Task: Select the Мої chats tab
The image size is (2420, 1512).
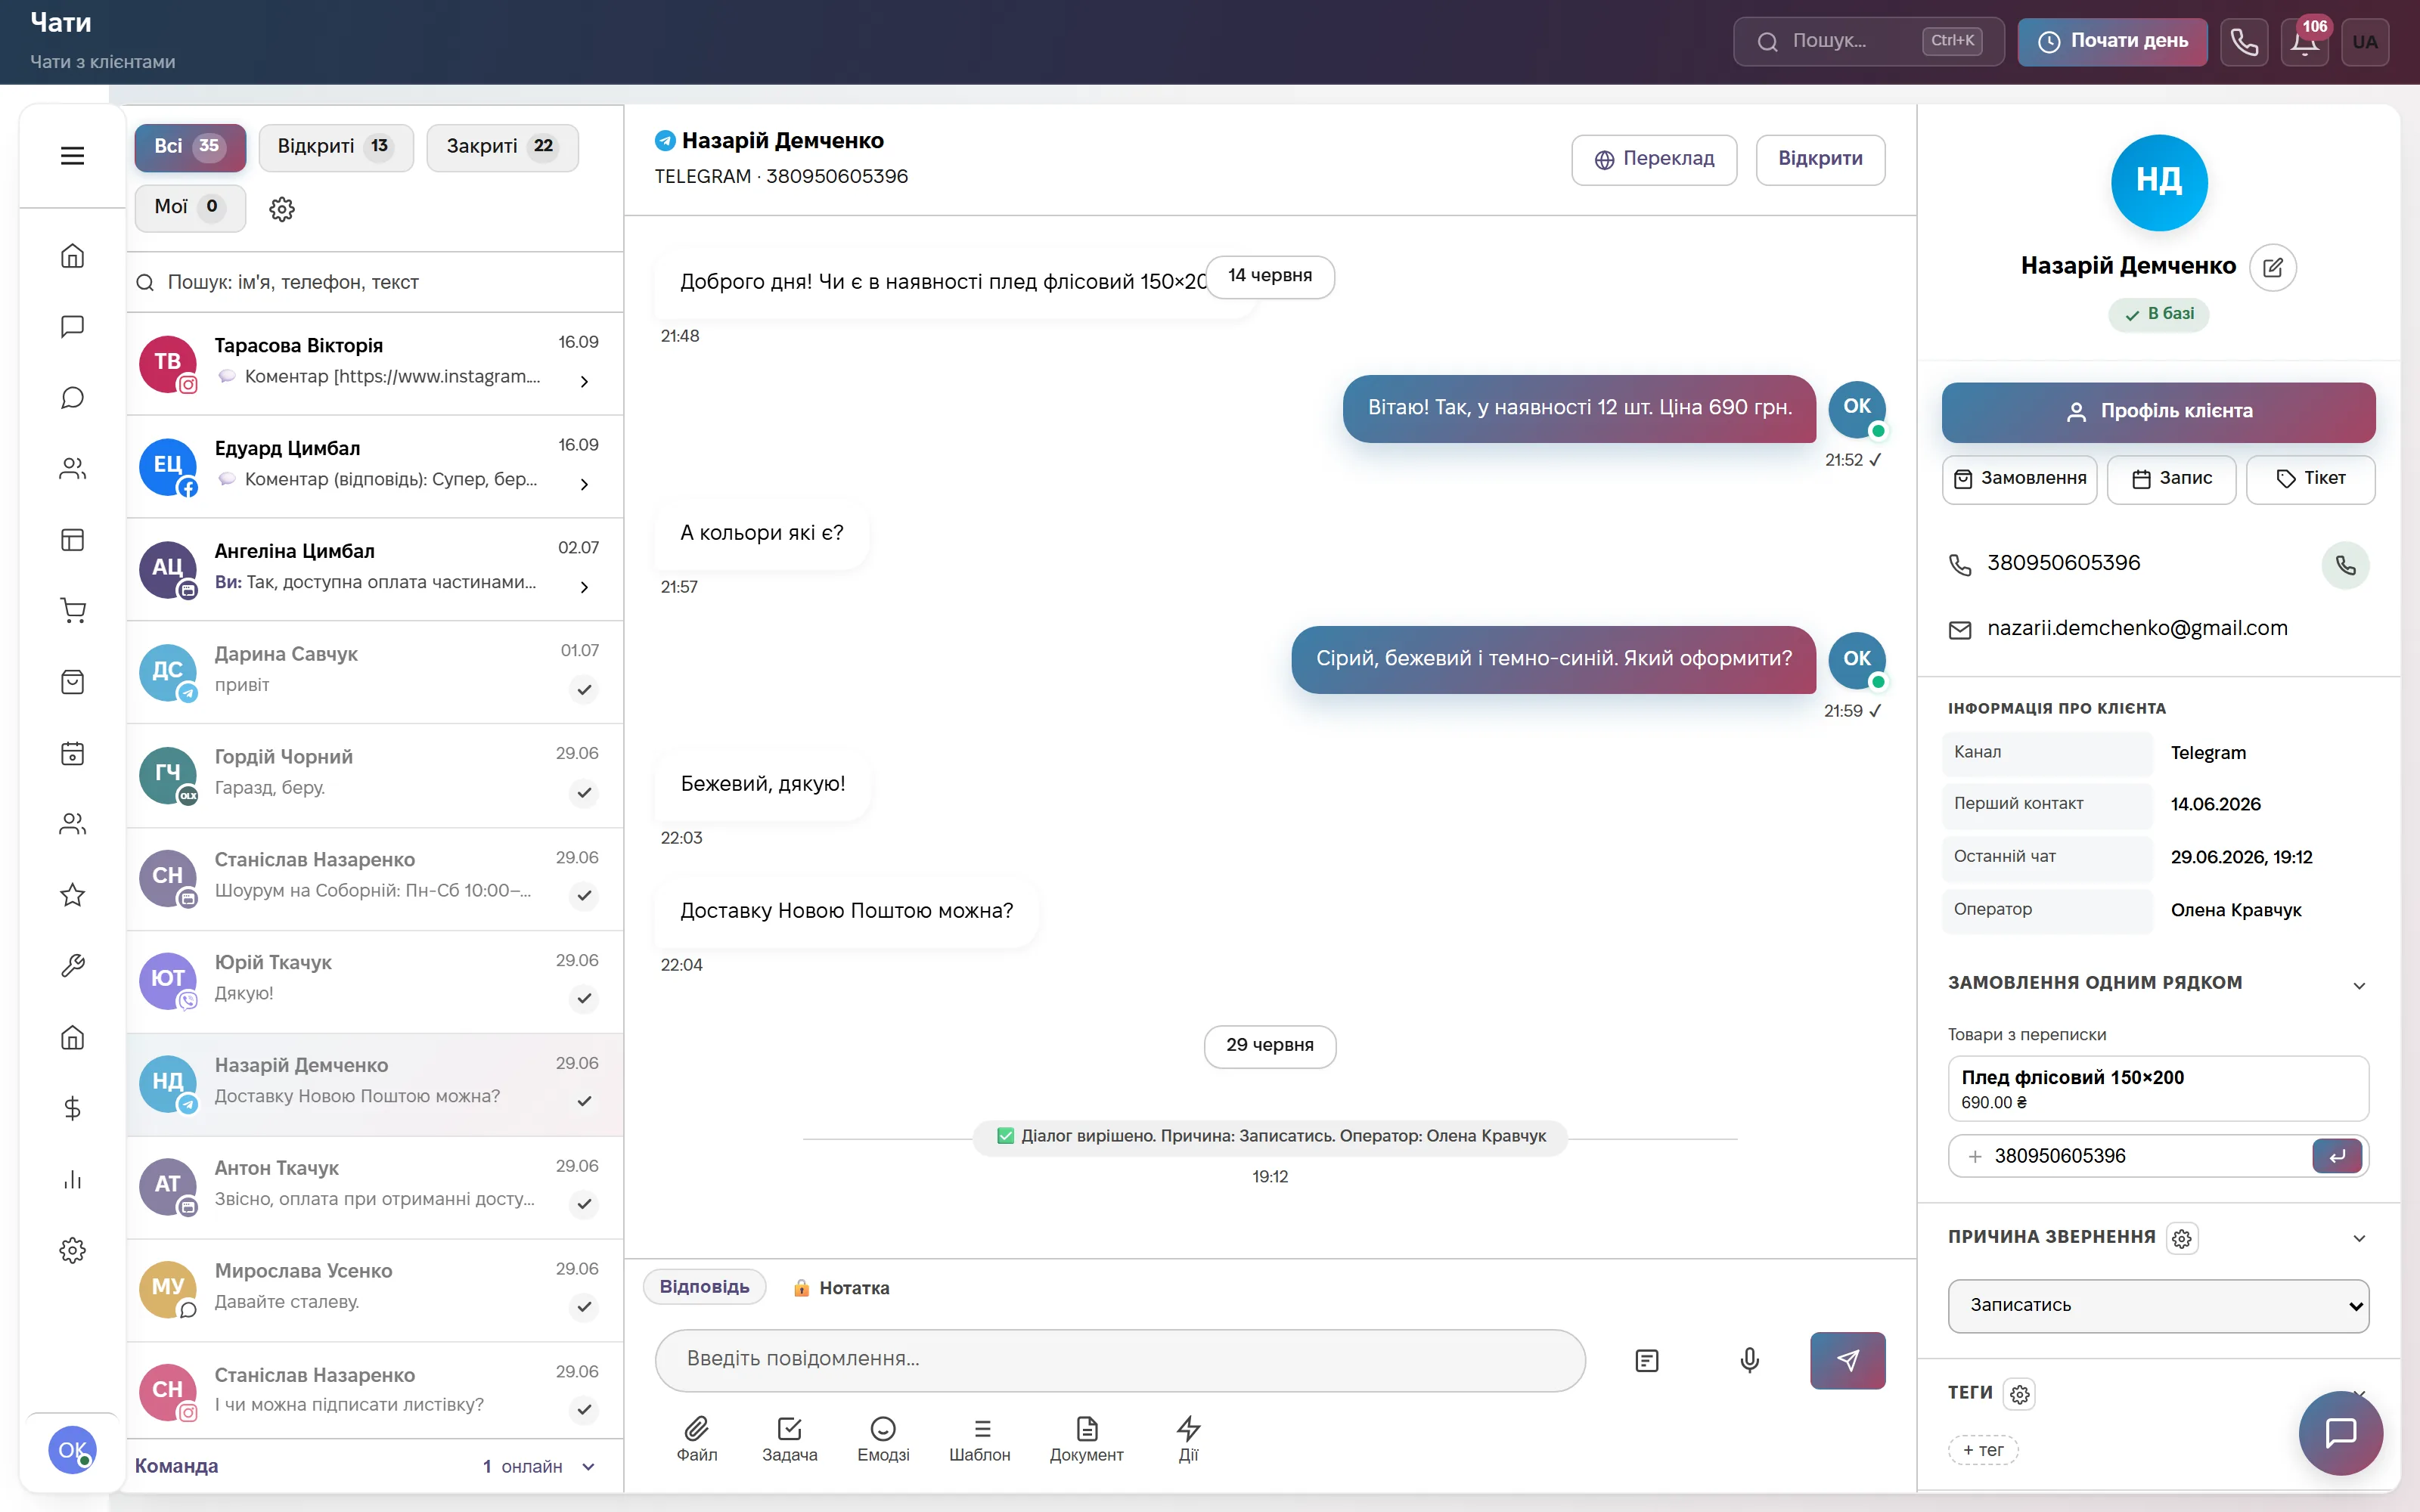Action: [x=190, y=208]
